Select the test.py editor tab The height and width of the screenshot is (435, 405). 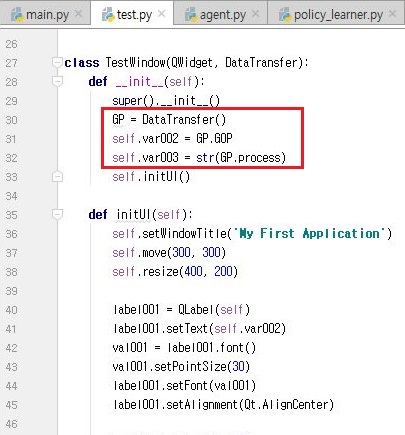(x=132, y=14)
